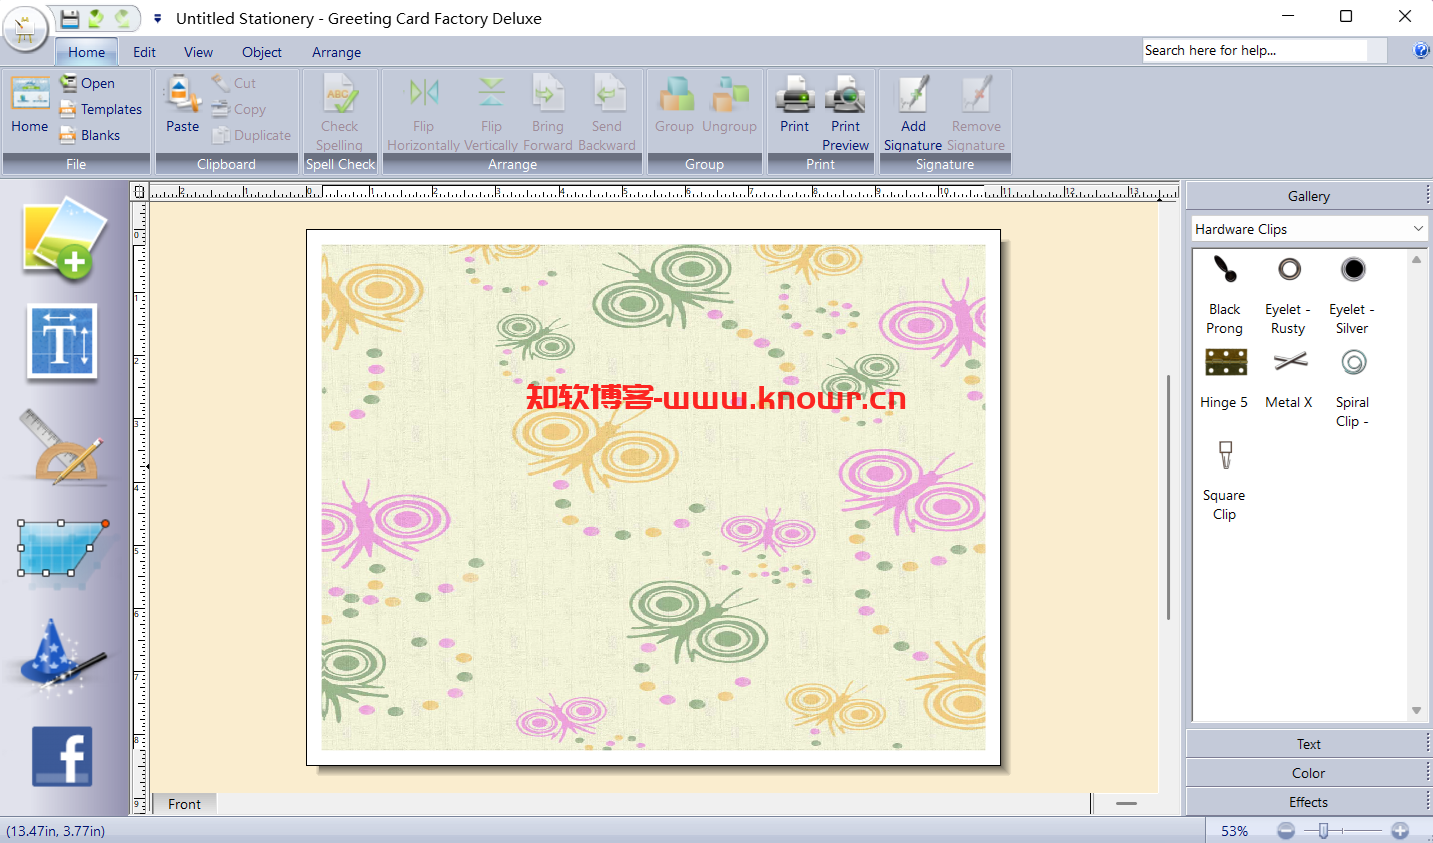Click Bring Forward

548,113
